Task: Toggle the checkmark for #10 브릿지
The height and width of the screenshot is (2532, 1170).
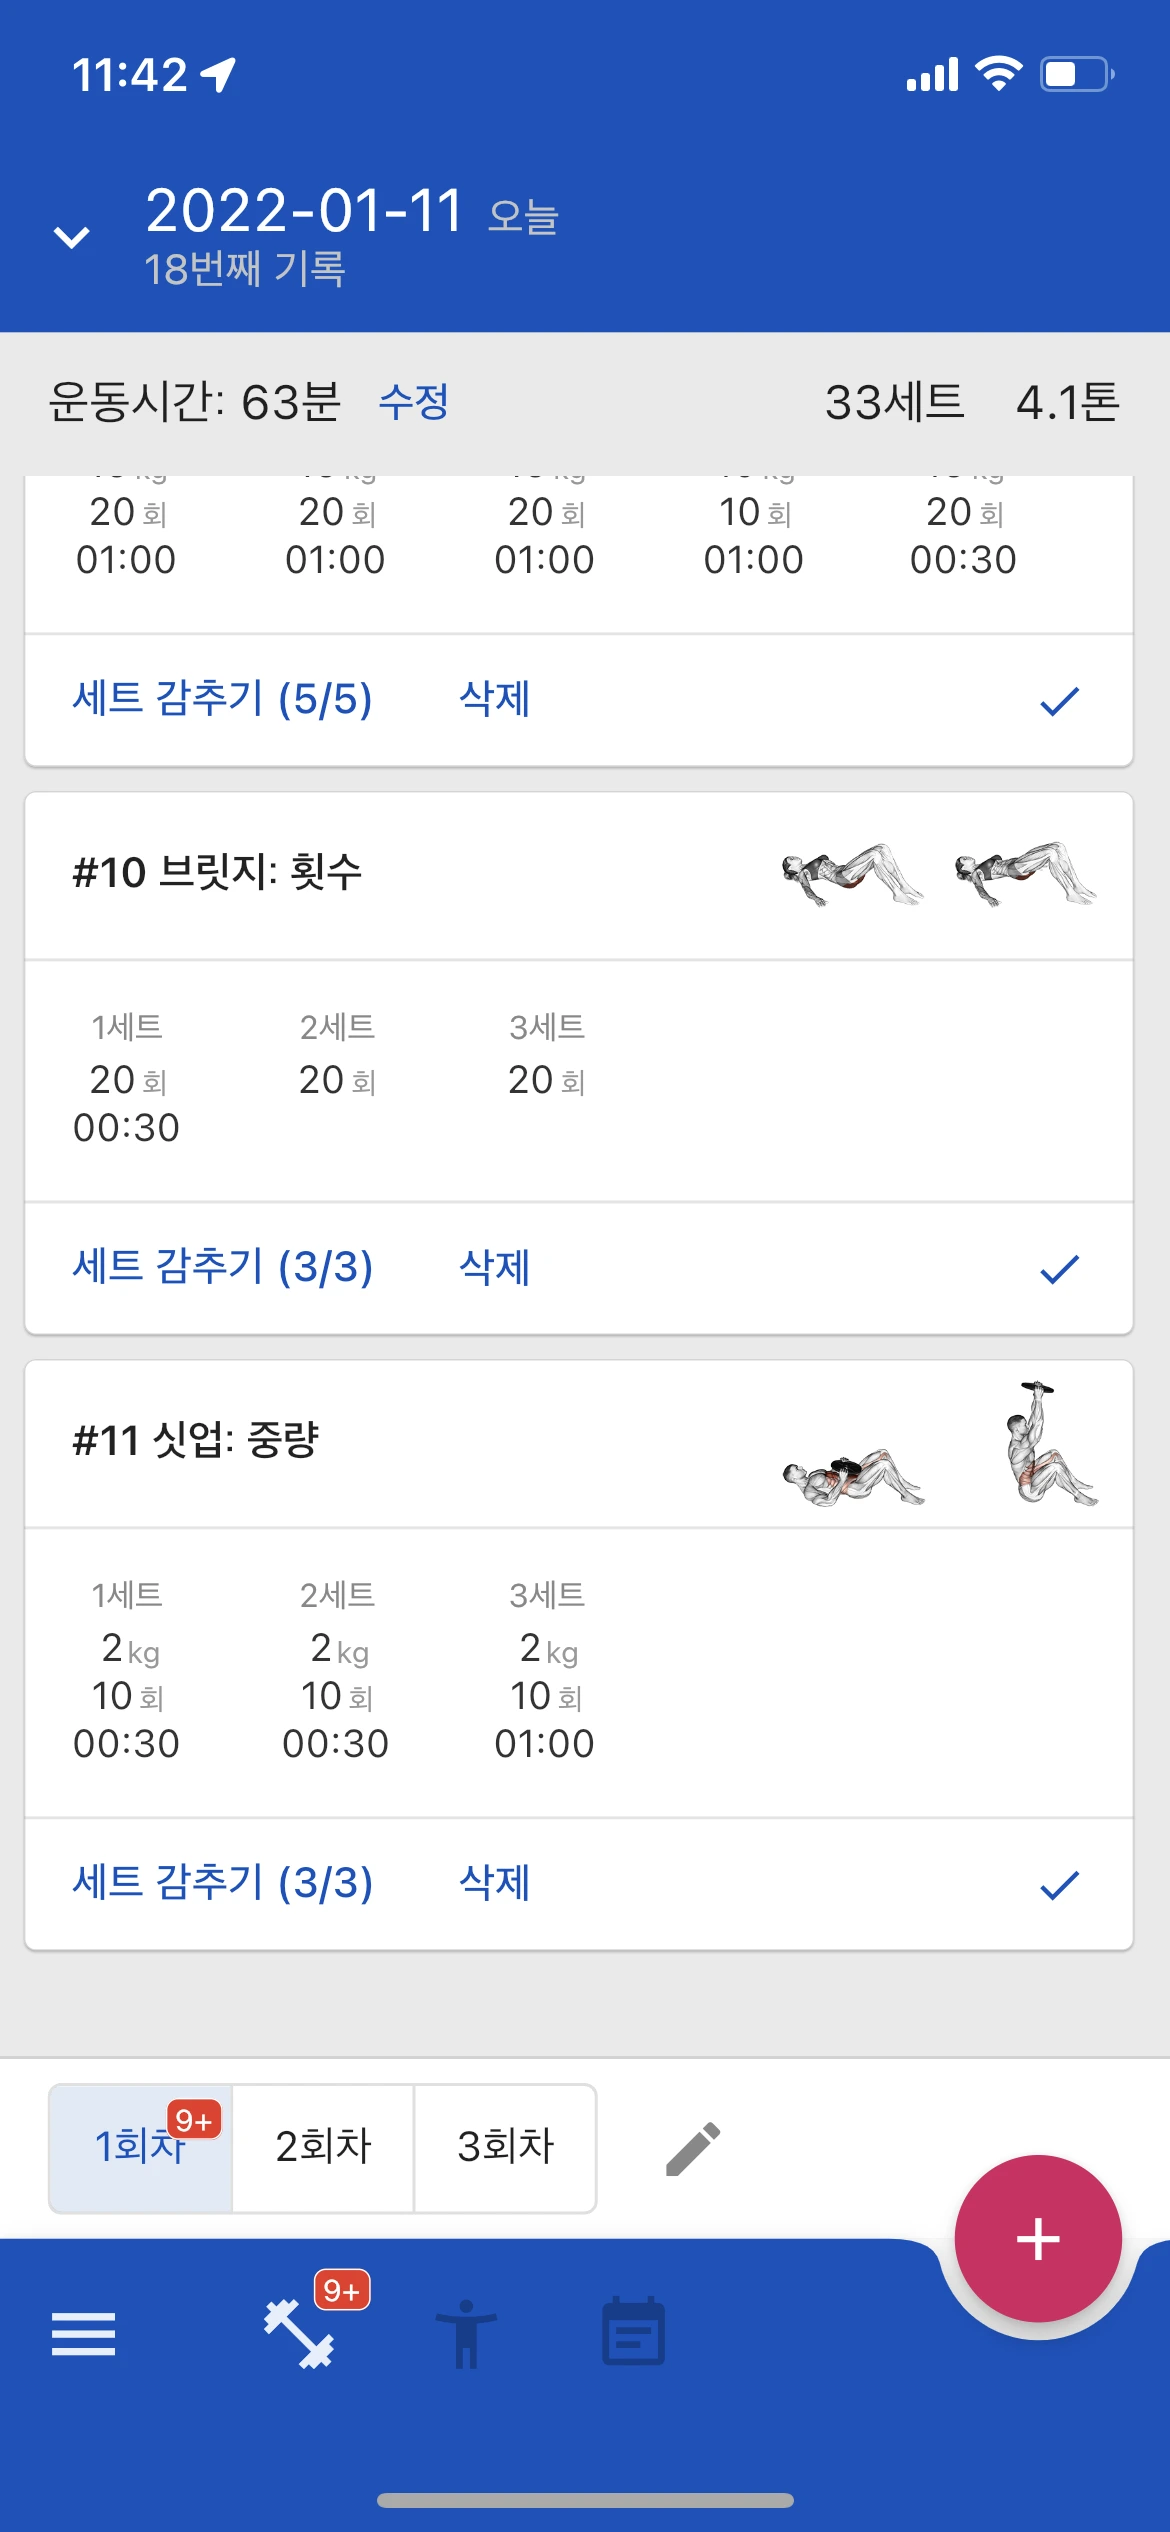Action: 1059,1269
